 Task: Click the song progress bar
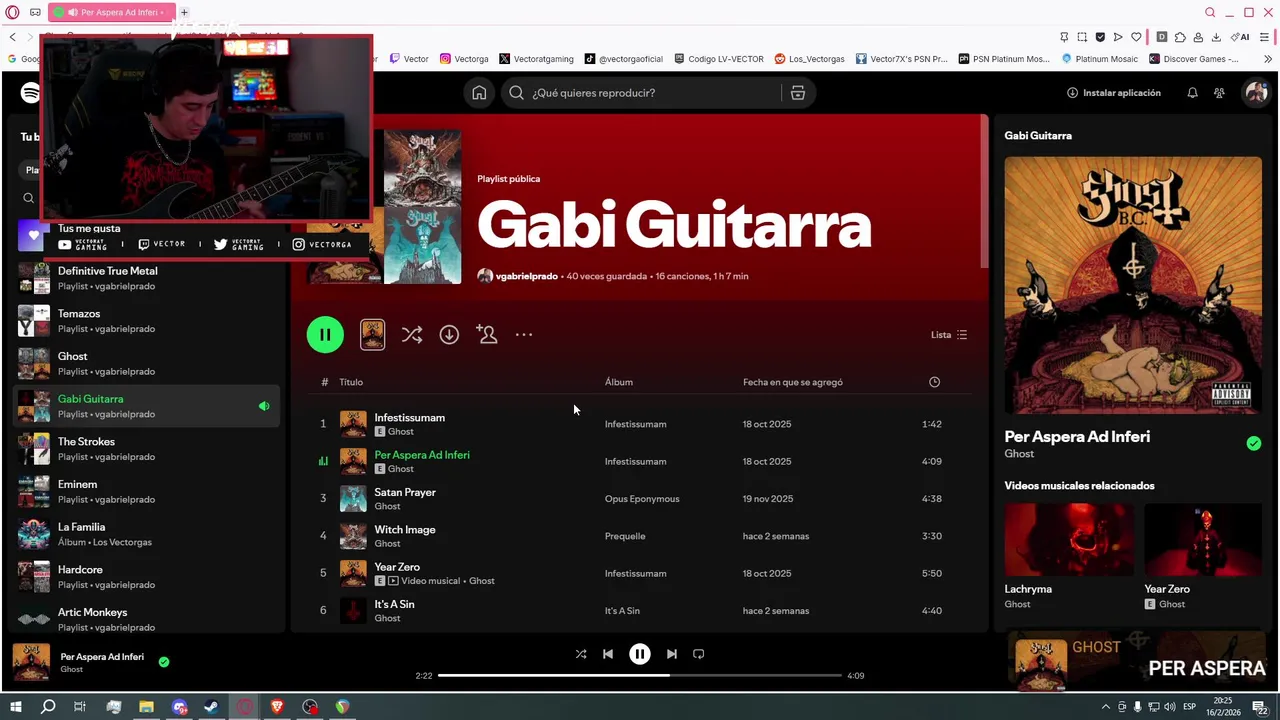tap(640, 676)
